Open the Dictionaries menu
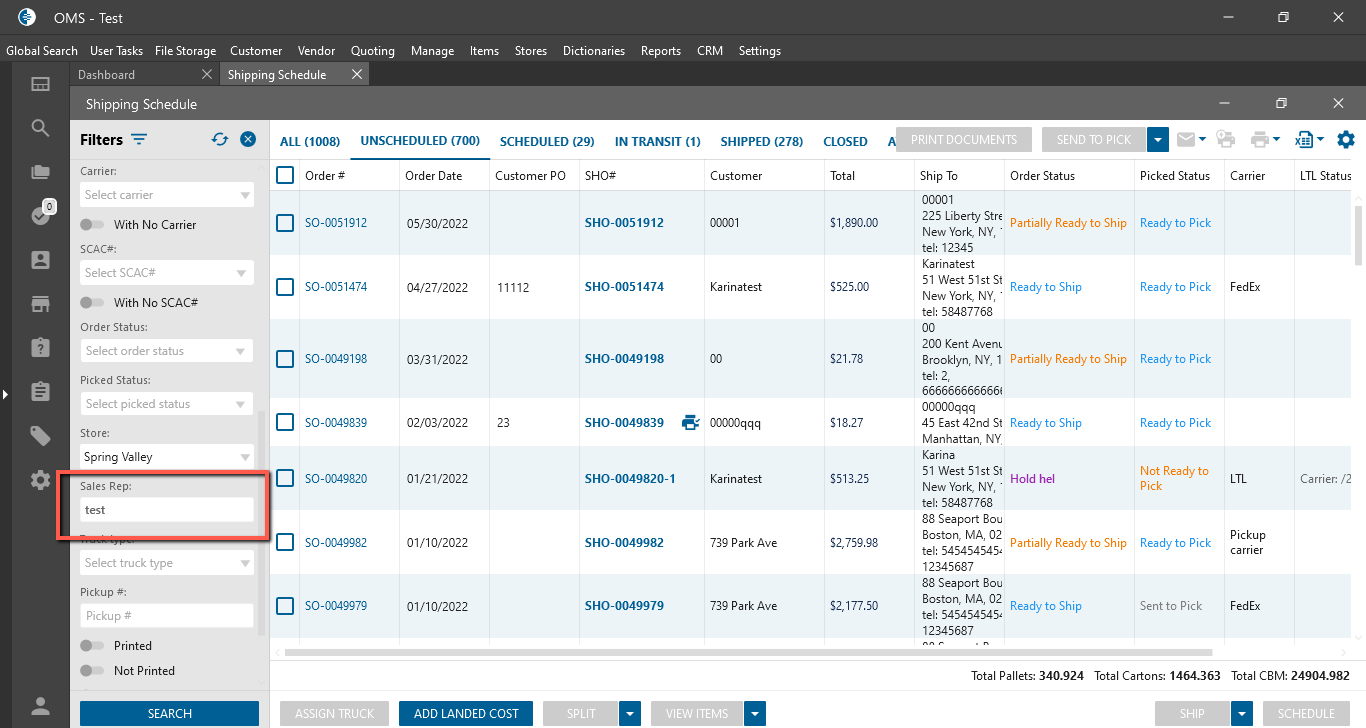 (x=593, y=51)
